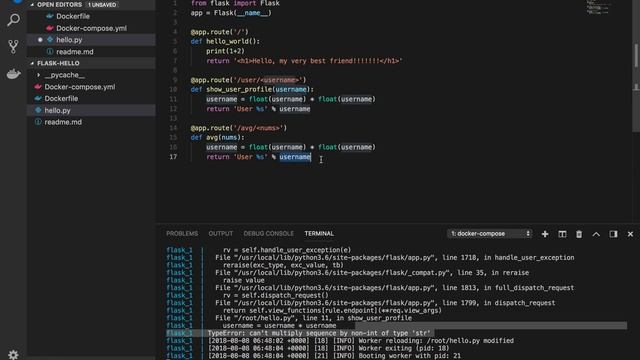Click the TypeError line in terminal
This screenshot has width=640, height=360.
pyautogui.click(x=319, y=333)
